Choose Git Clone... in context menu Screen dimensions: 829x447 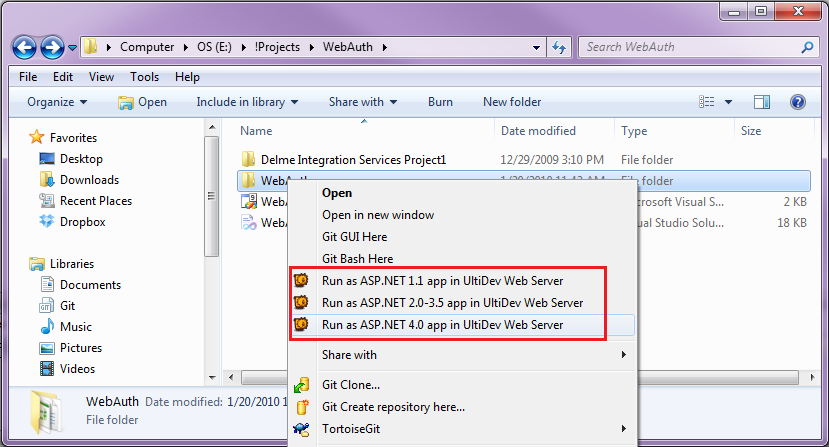(351, 385)
